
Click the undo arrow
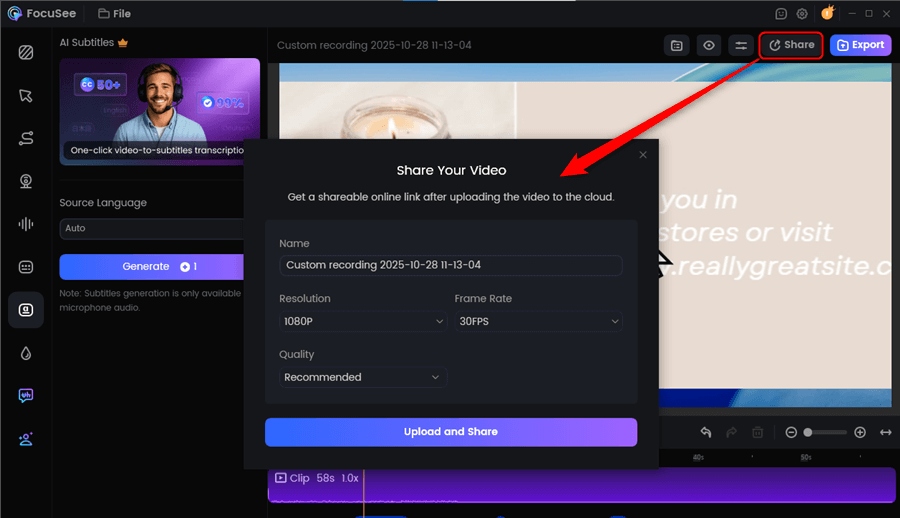706,432
